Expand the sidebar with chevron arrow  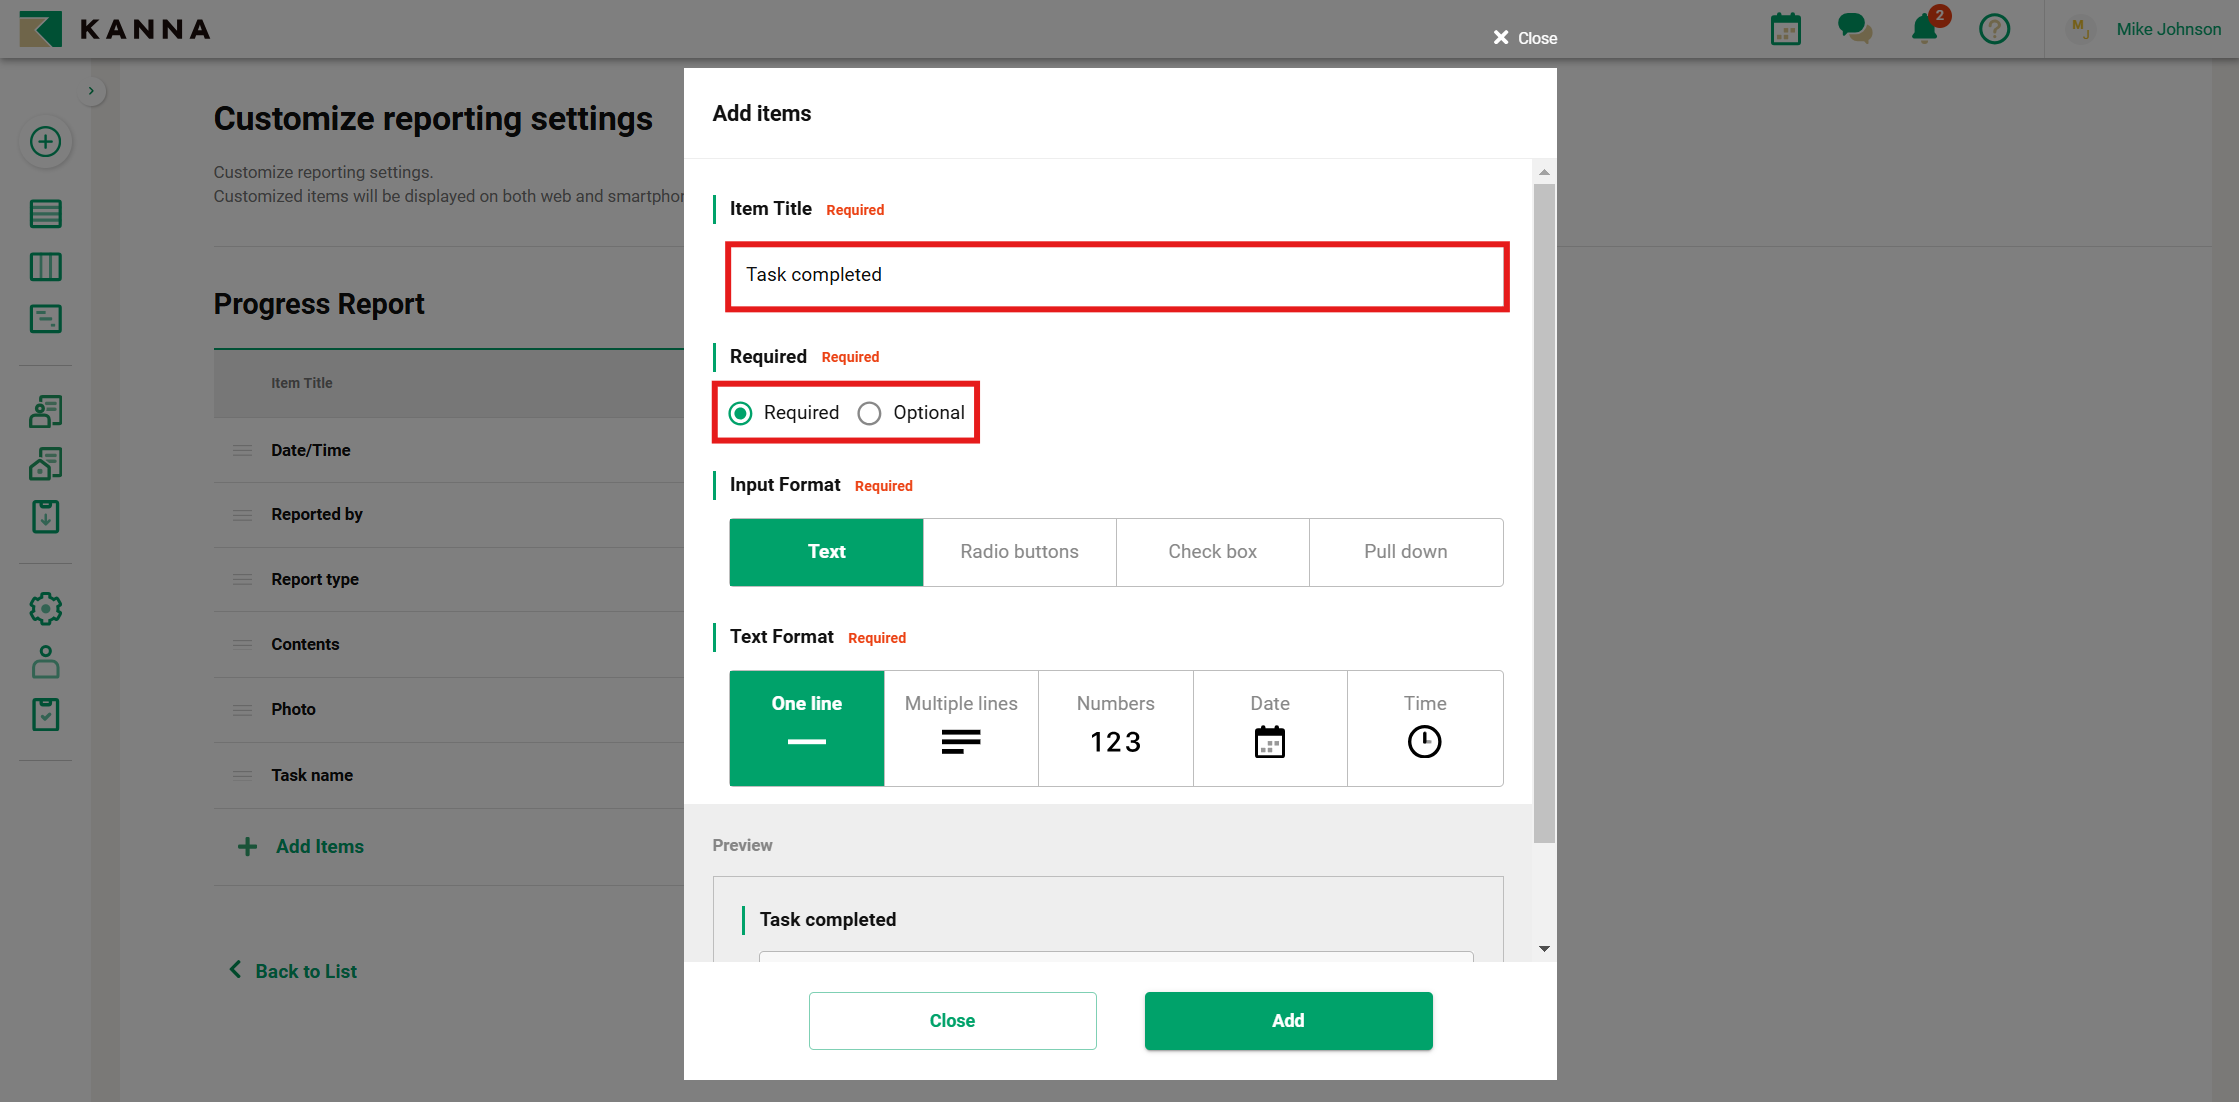(x=91, y=91)
